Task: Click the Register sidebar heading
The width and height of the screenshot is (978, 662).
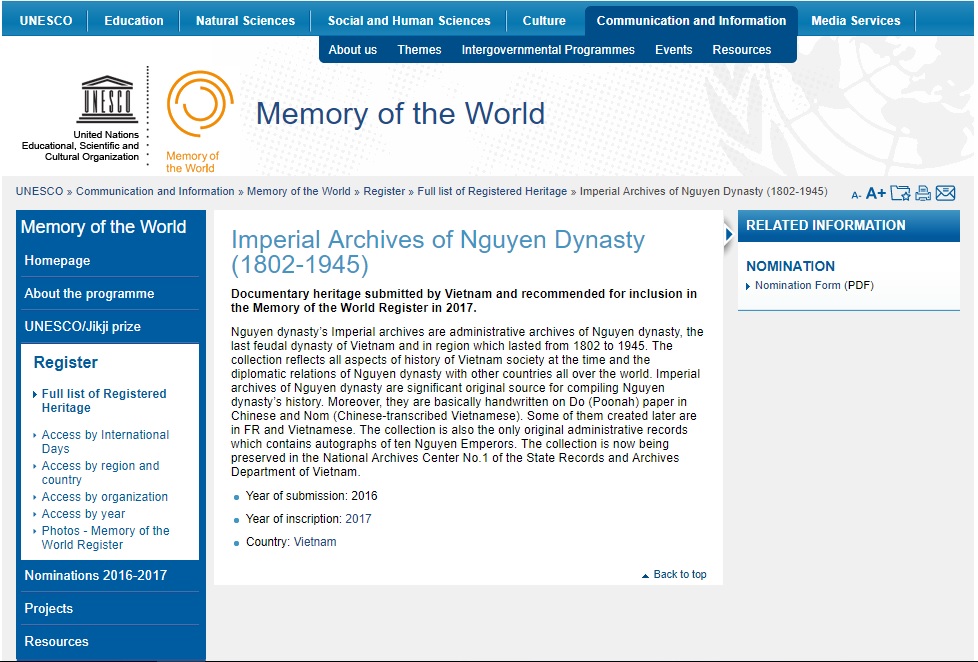Action: tap(65, 363)
